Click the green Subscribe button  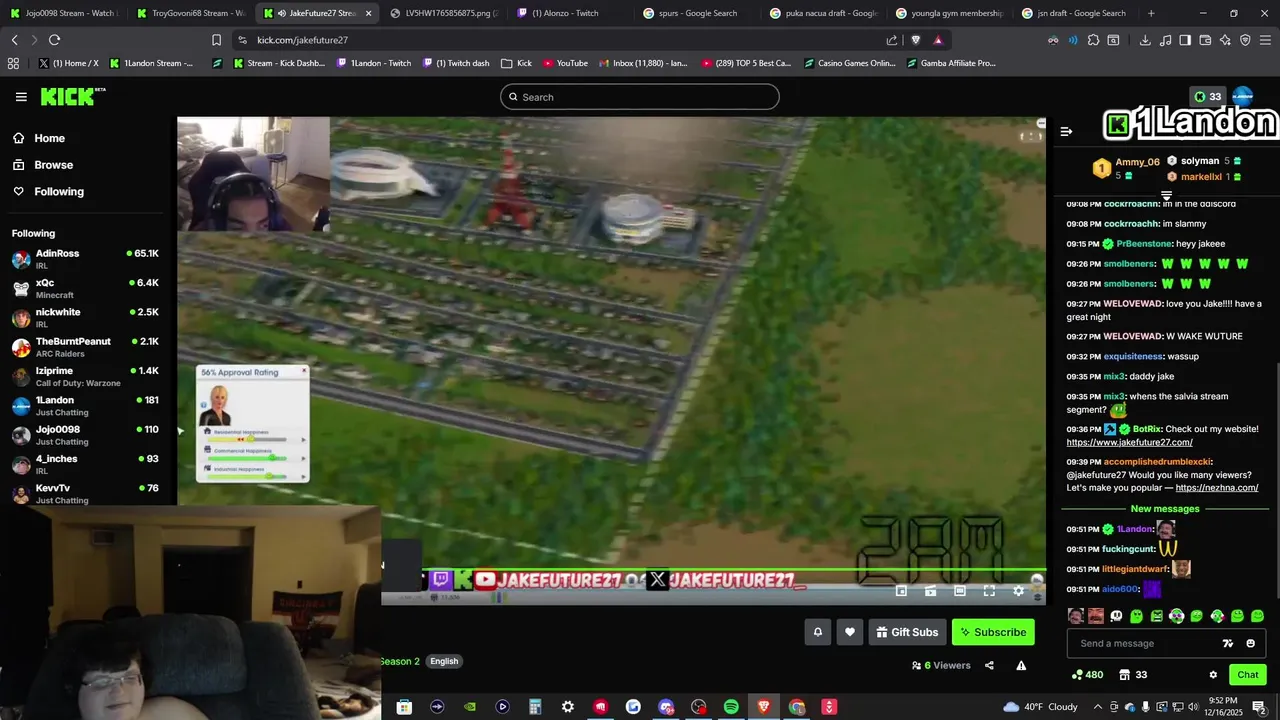coord(993,632)
